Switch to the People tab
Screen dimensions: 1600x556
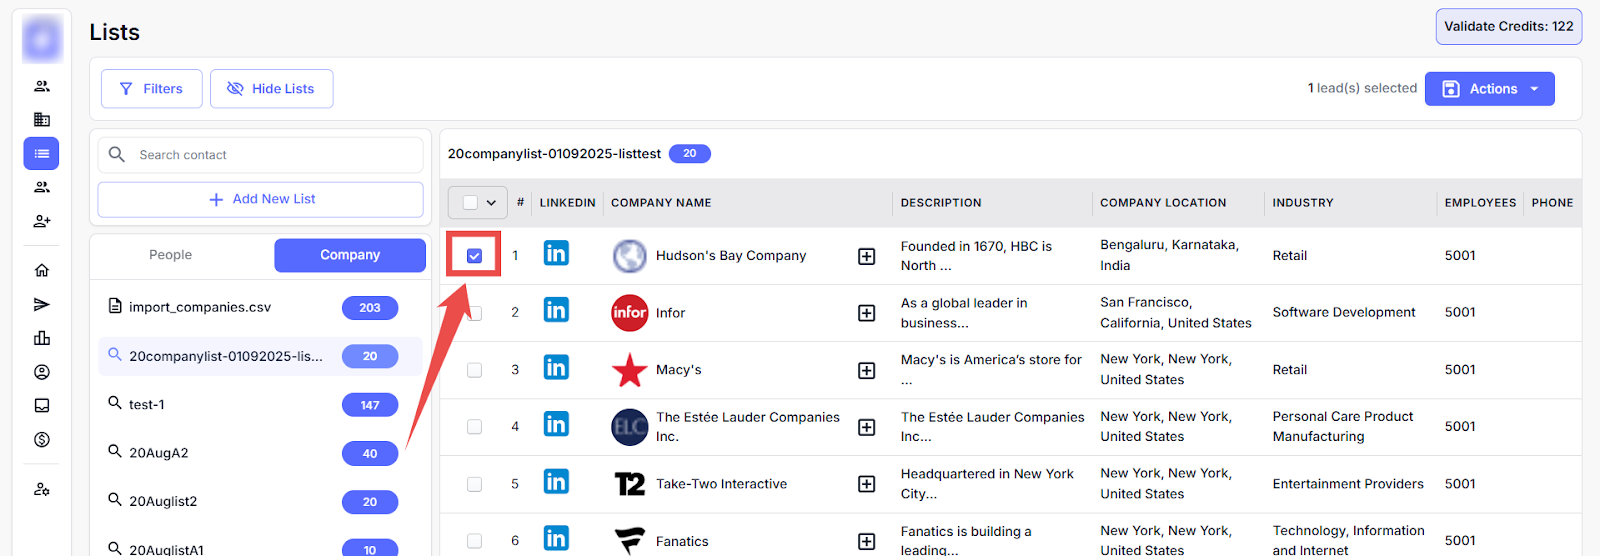171,255
